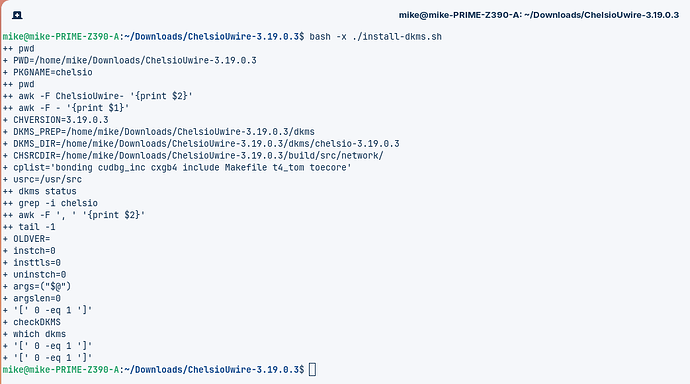Viewport: 690px width, 384px height.
Task: Click the OLDVER= output line
Action: click(x=26, y=238)
